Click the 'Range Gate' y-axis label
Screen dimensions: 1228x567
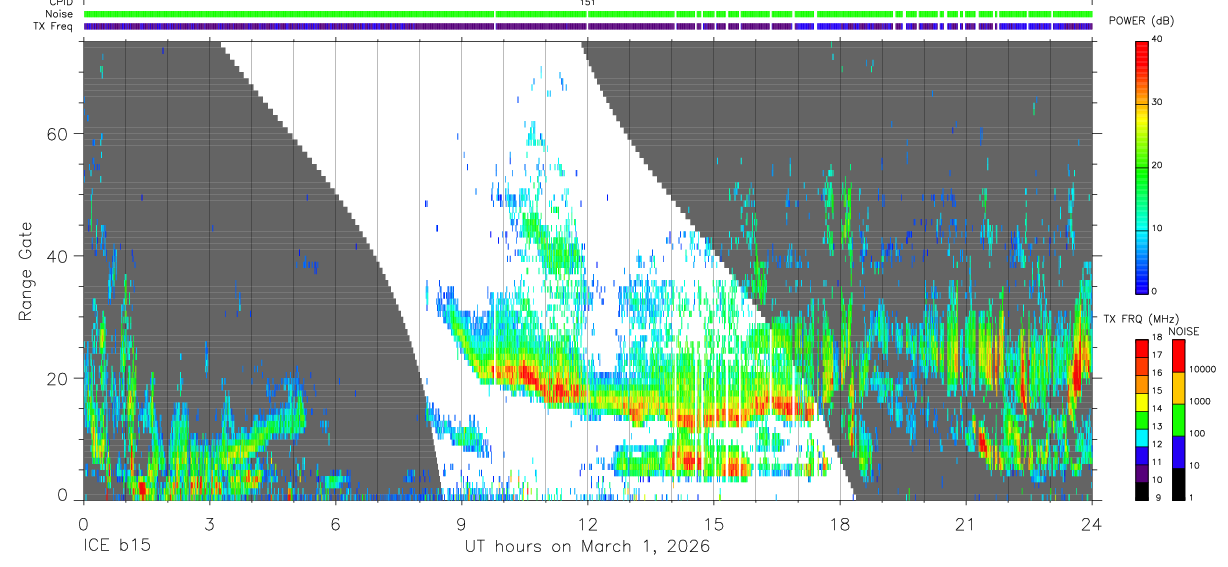click(25, 271)
